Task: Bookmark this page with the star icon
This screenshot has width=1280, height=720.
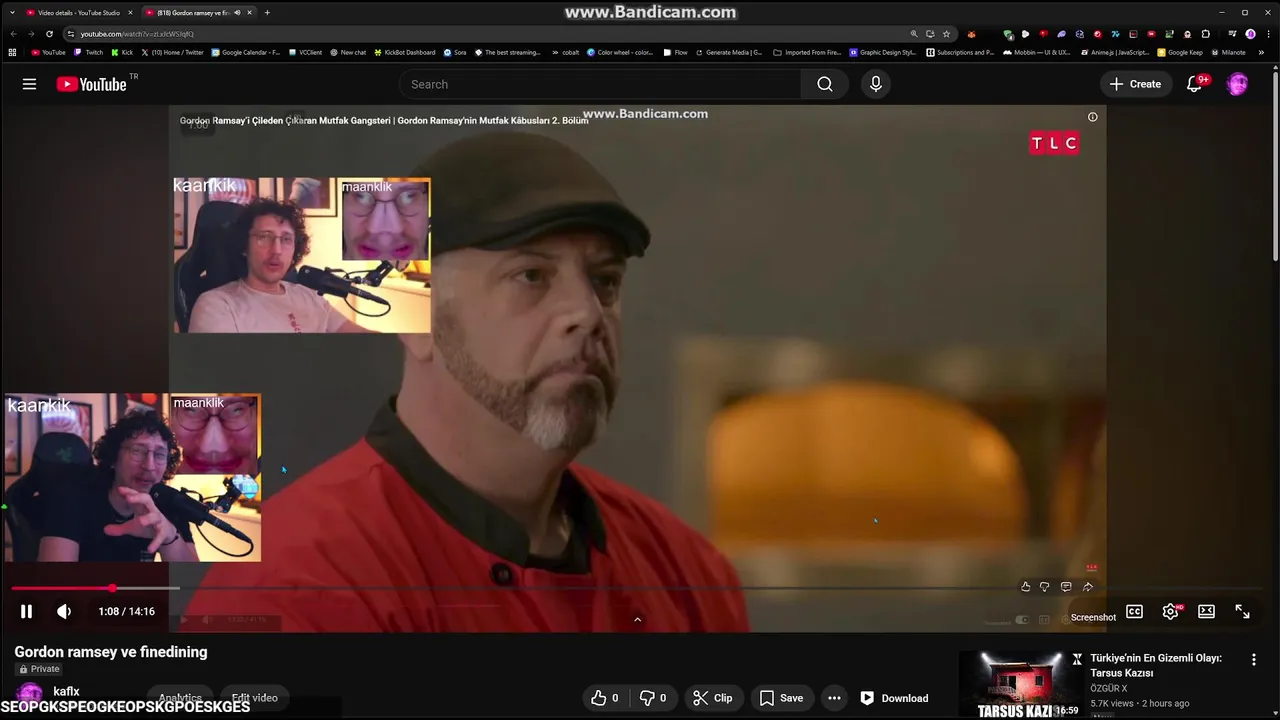Action: pyautogui.click(x=946, y=34)
